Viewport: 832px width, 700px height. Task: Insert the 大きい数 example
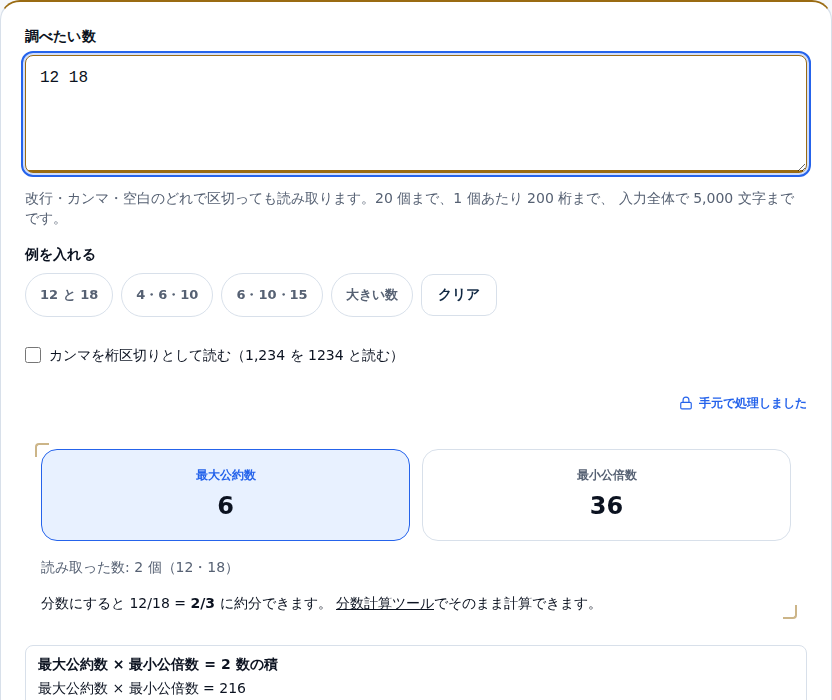pos(372,295)
